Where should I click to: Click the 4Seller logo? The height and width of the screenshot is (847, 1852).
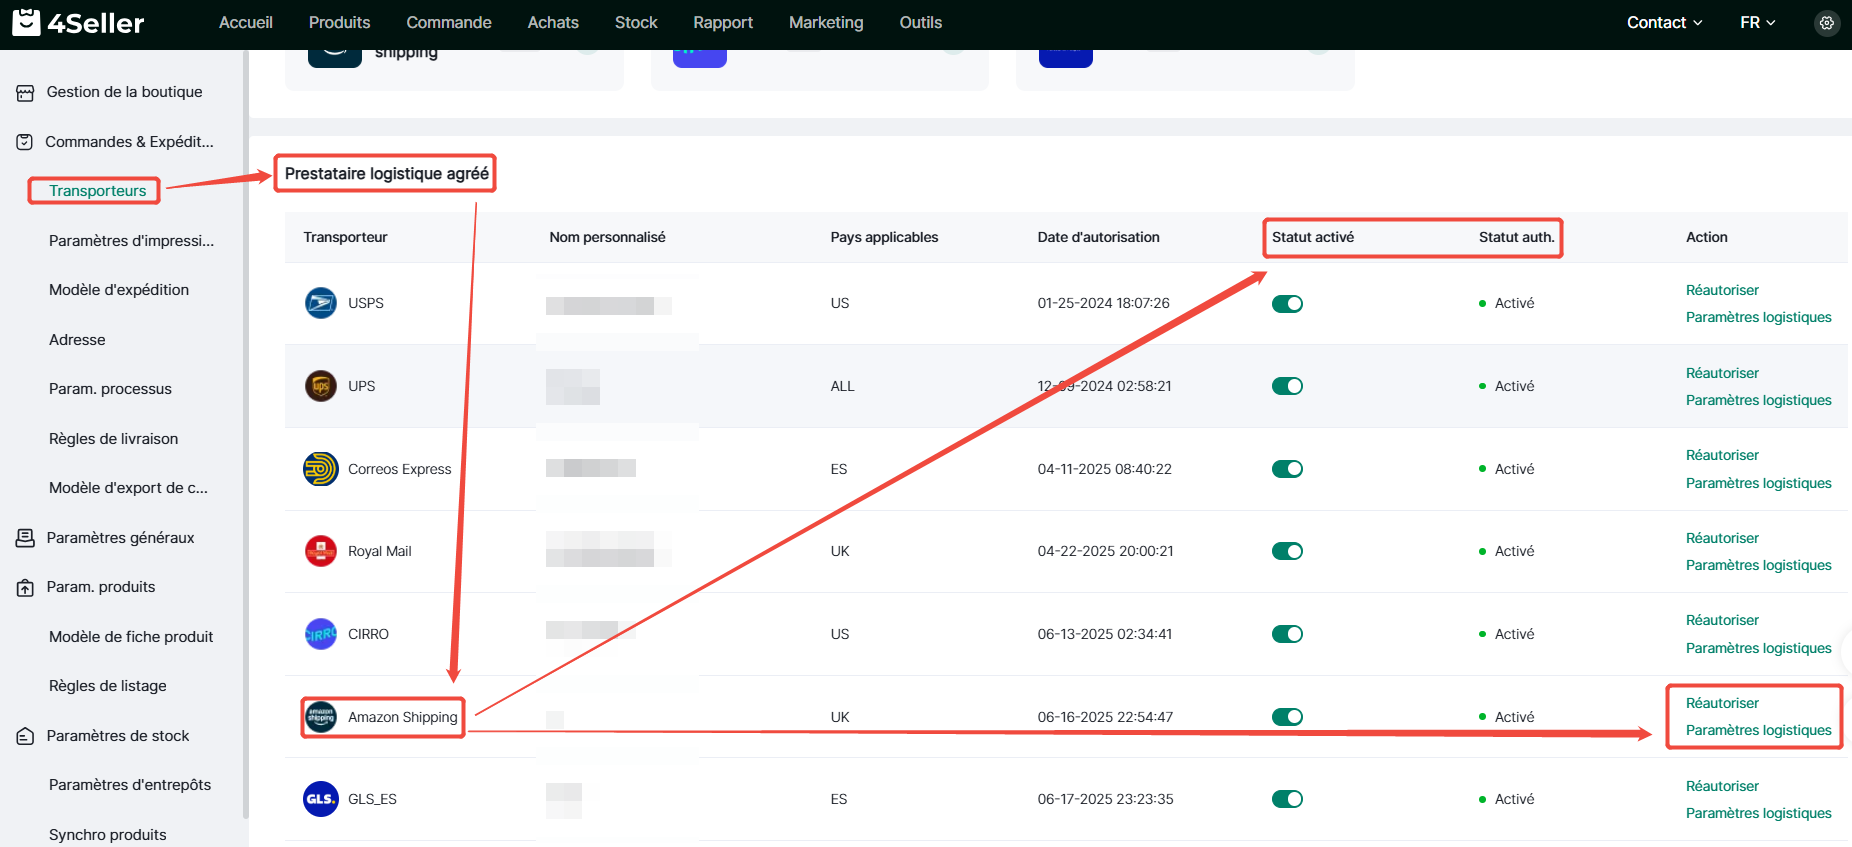coord(78,22)
